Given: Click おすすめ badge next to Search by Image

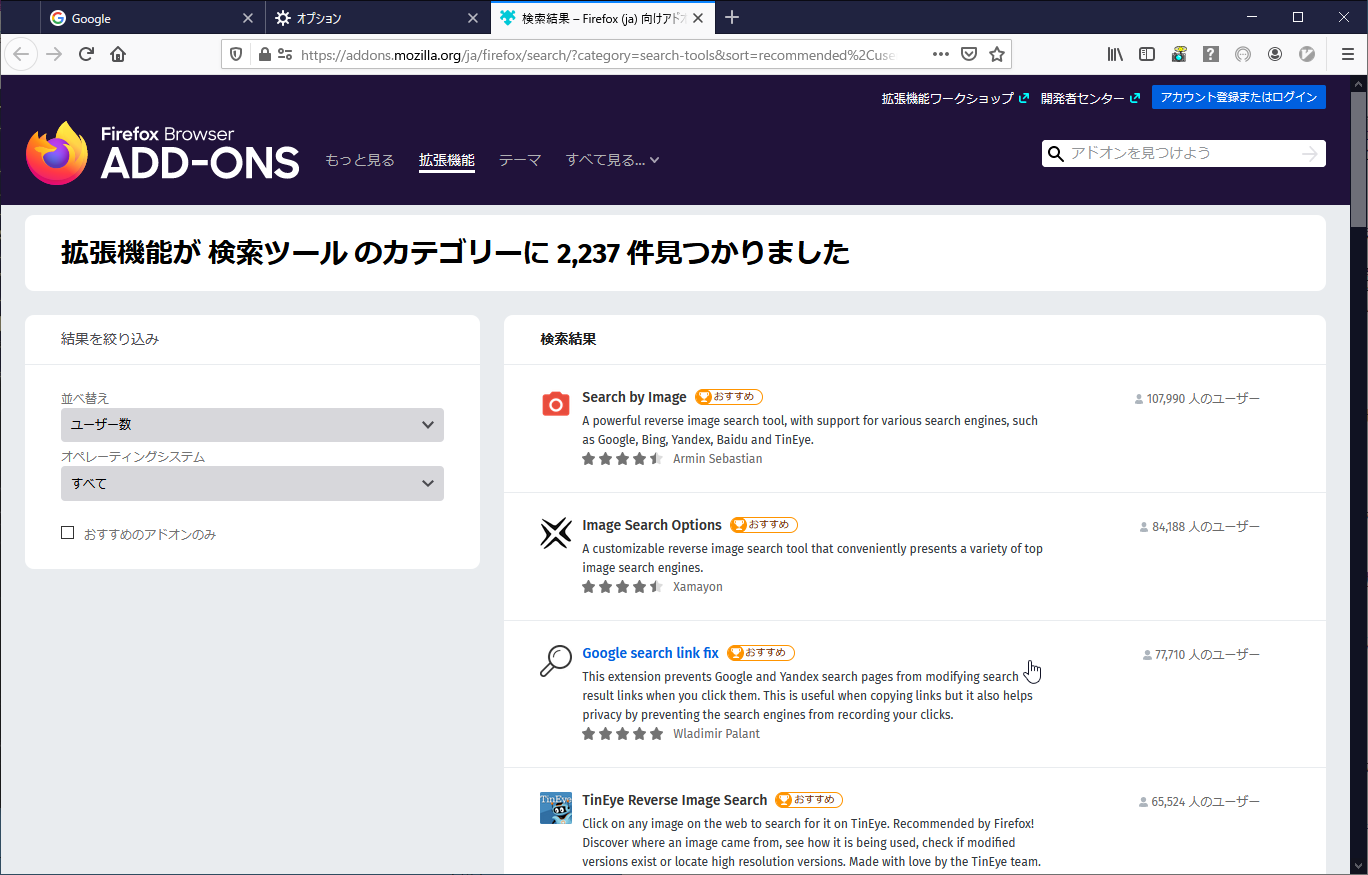Looking at the screenshot, I should [x=729, y=397].
